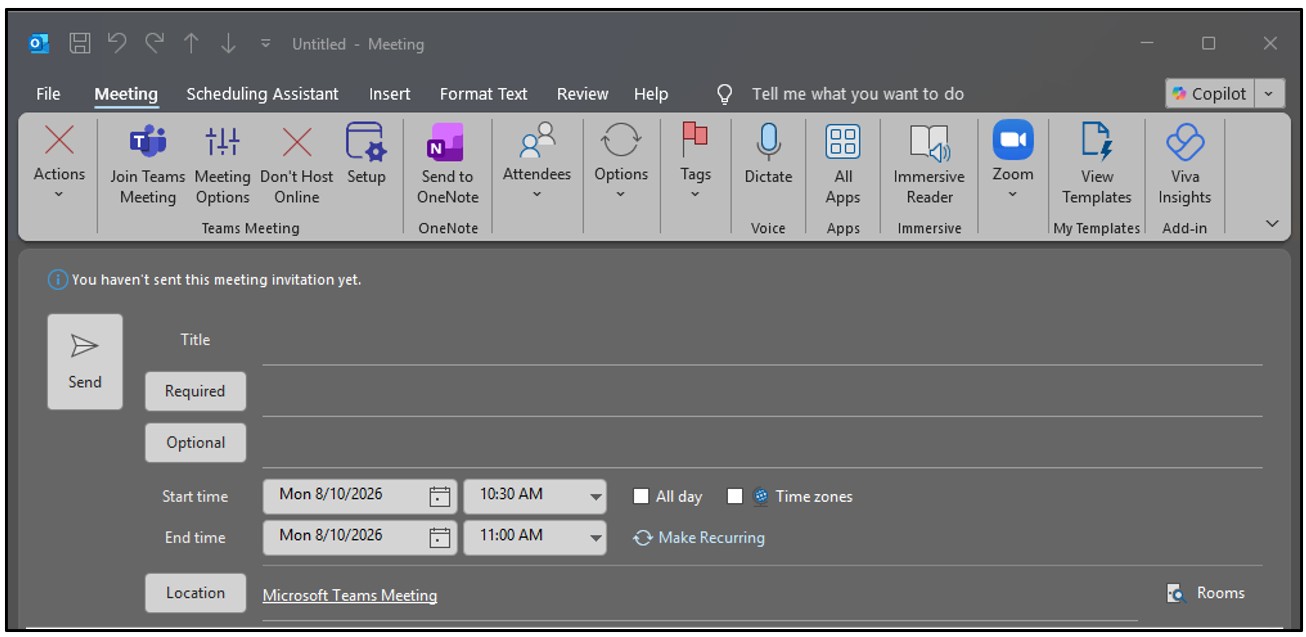
Task: Click into the Title field
Action: click(762, 342)
